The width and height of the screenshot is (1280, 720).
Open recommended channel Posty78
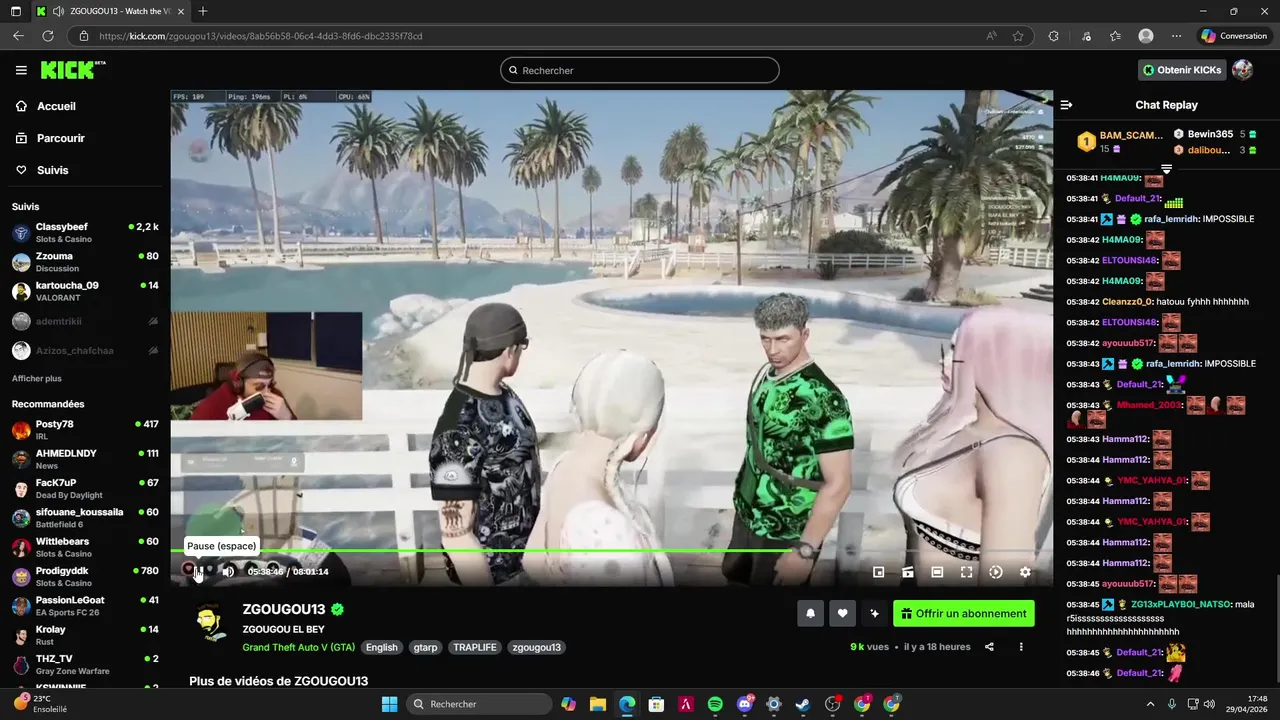click(x=85, y=430)
